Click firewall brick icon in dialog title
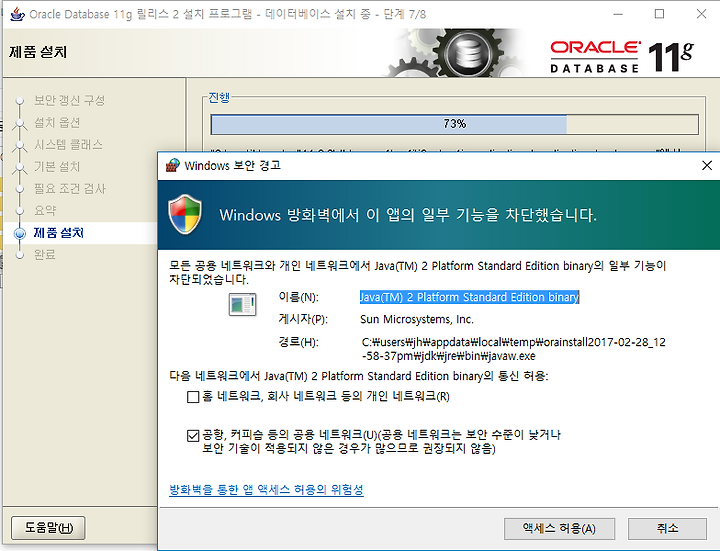The width and height of the screenshot is (720, 551). click(x=173, y=165)
